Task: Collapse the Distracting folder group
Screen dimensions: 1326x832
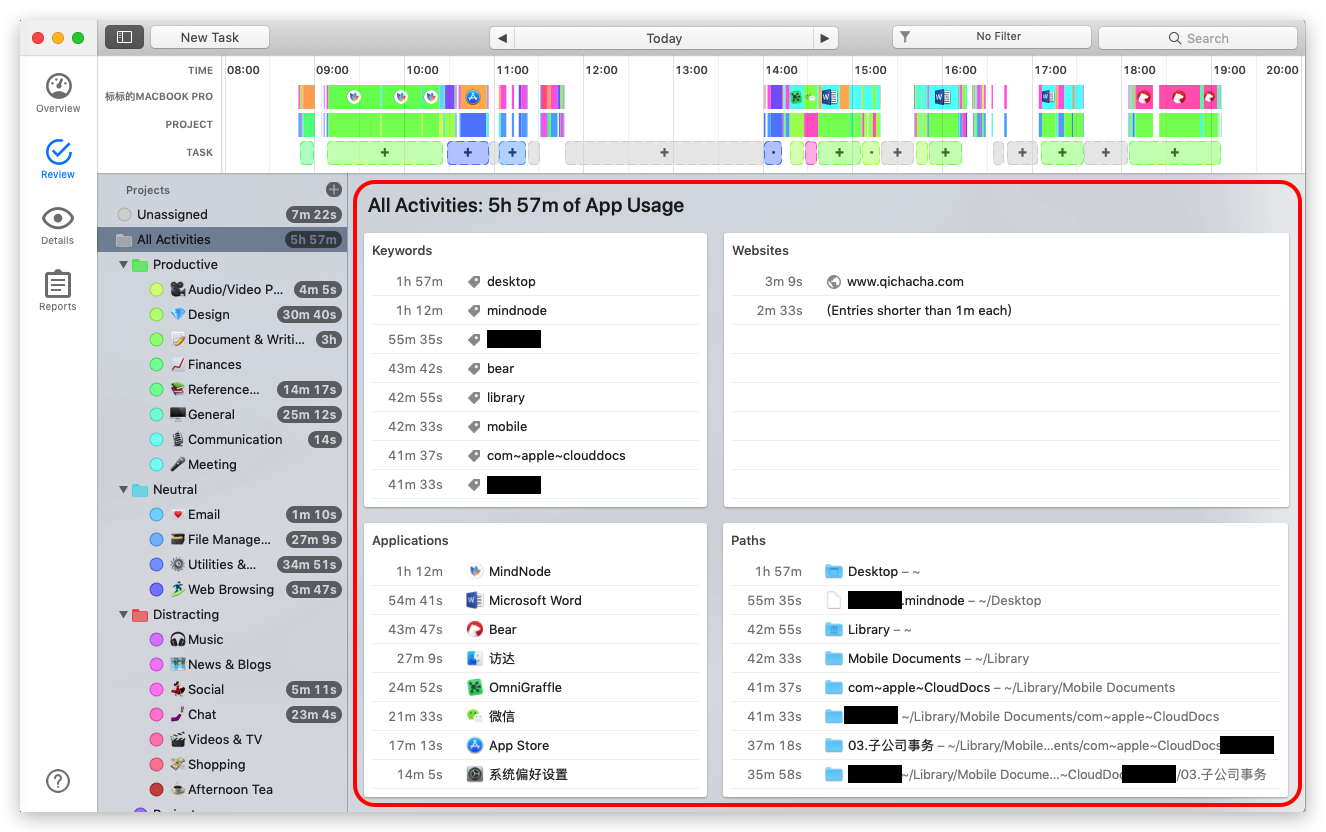Action: 124,615
